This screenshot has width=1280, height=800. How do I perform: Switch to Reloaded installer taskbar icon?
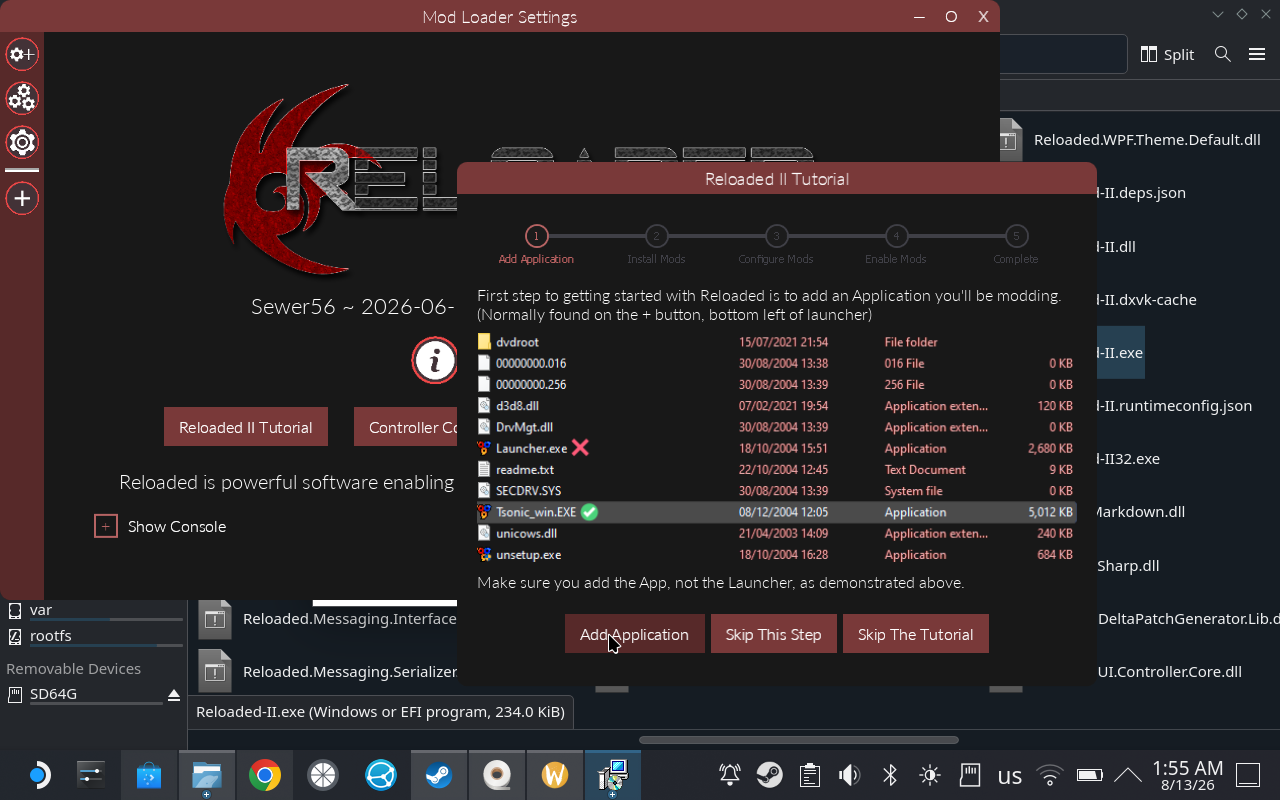613,775
